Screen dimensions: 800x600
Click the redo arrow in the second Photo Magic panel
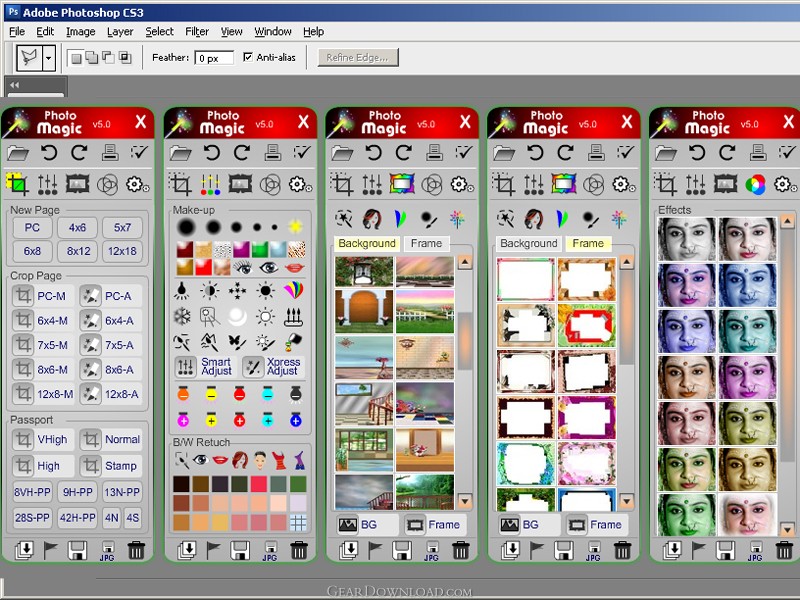(242, 153)
